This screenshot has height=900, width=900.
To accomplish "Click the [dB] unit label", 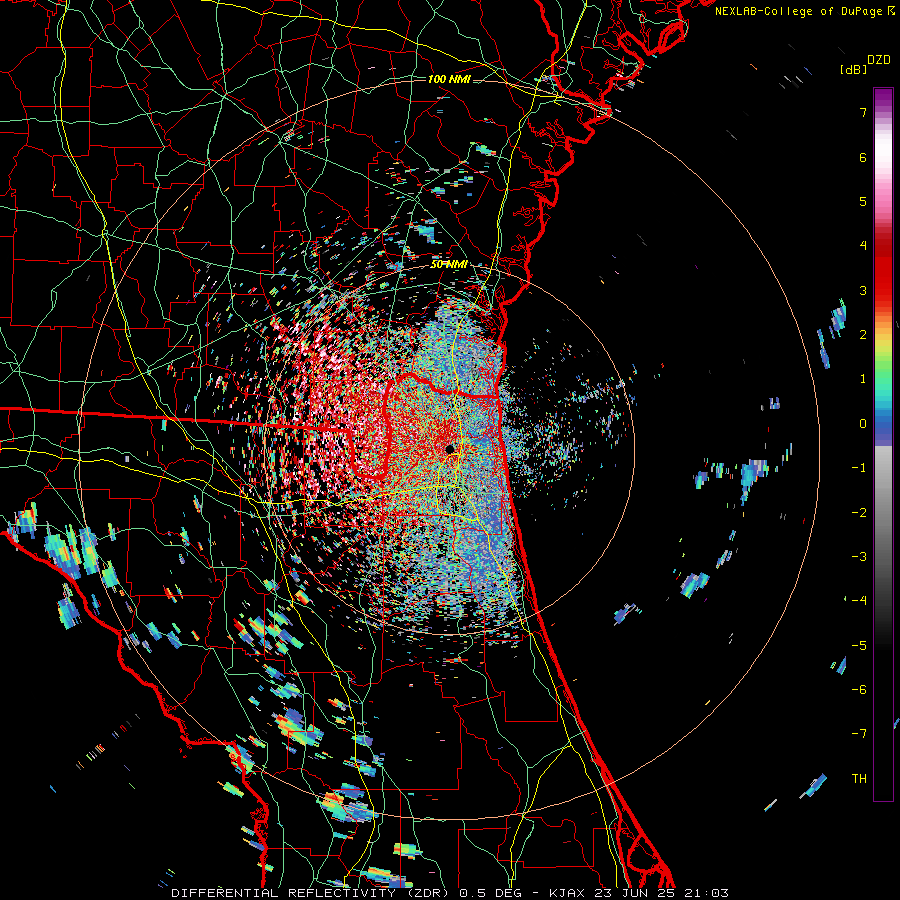I will (x=853, y=69).
